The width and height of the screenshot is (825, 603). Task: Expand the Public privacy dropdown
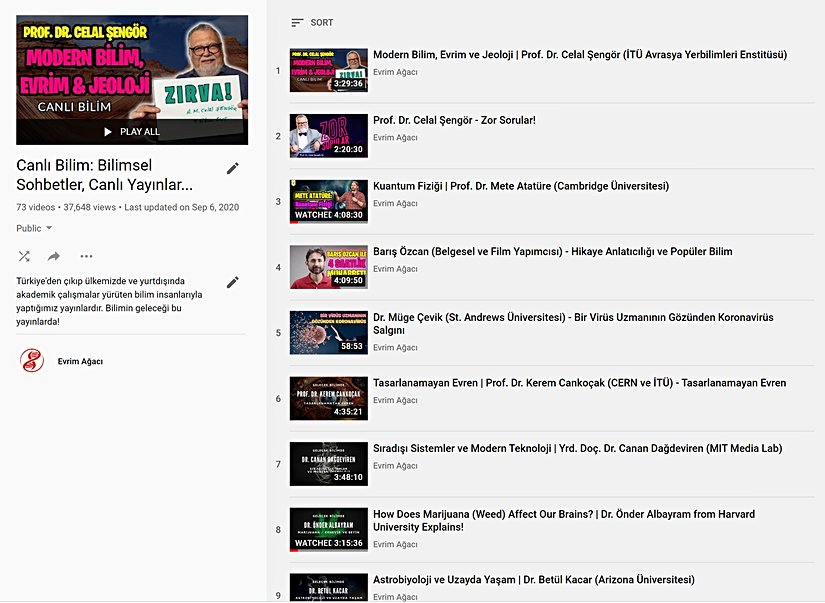tap(35, 228)
